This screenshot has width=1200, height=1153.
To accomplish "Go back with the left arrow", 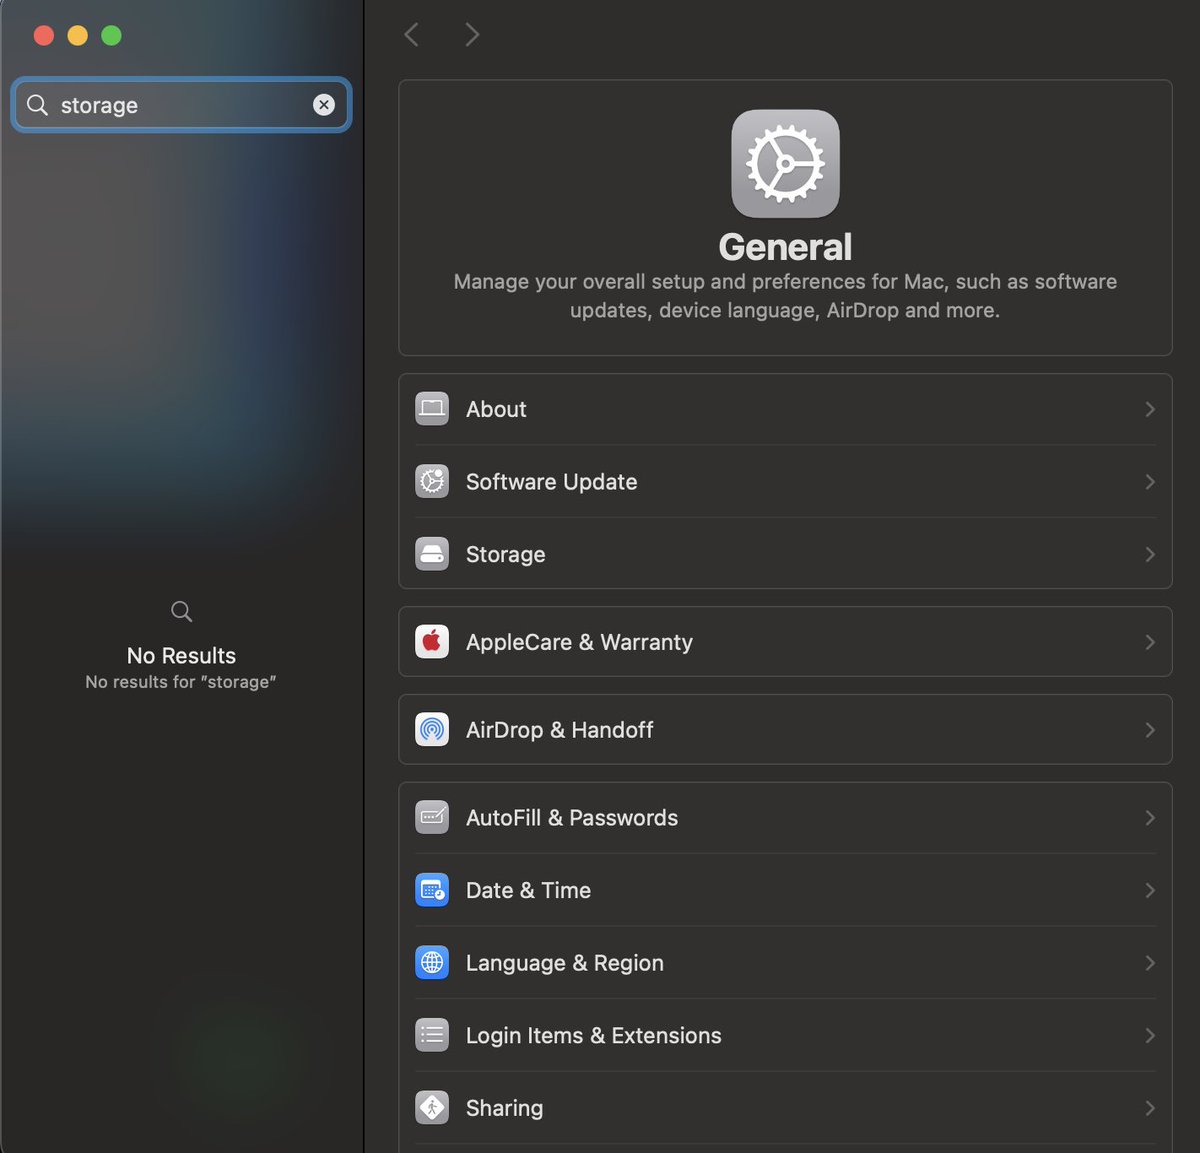I will coord(411,35).
